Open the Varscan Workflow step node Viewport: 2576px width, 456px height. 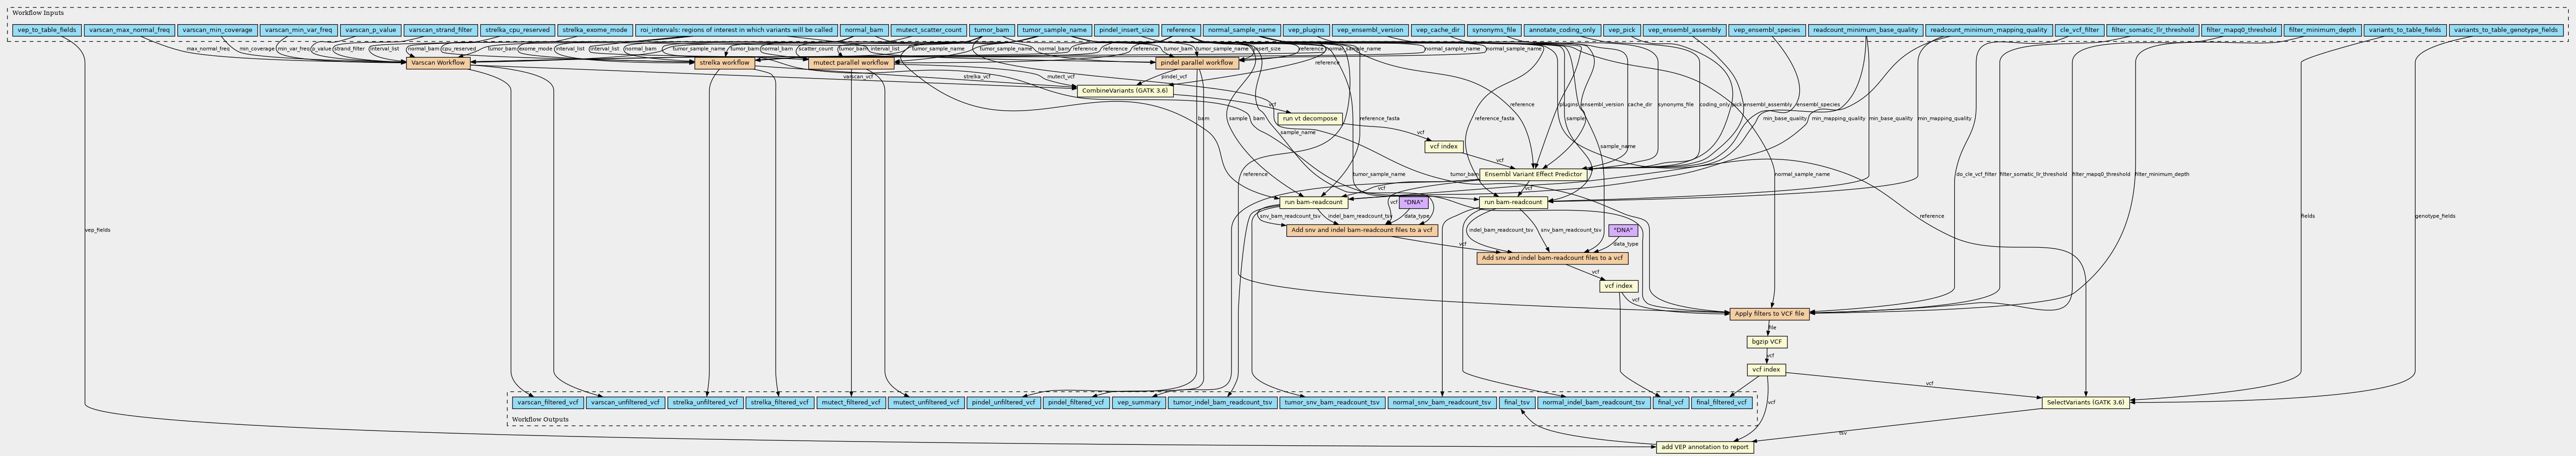(x=437, y=63)
